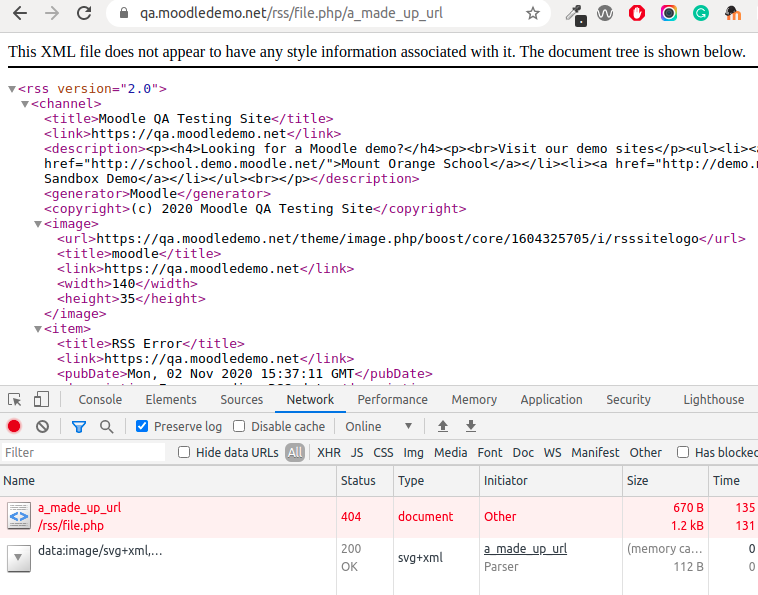
Task: Sort by the Size column header
Action: [666, 481]
